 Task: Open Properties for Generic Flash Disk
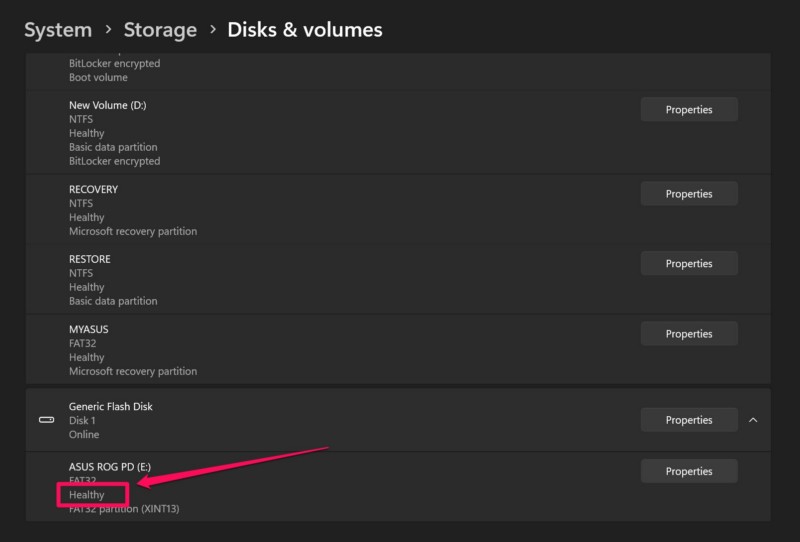(x=689, y=420)
